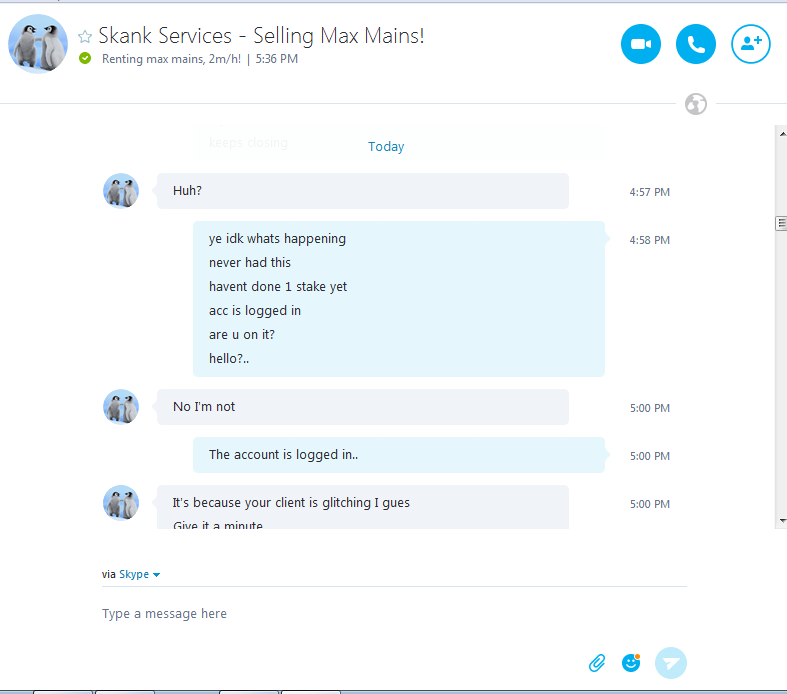787x694 pixels.
Task: Attach a file using the paperclip icon
Action: point(597,662)
